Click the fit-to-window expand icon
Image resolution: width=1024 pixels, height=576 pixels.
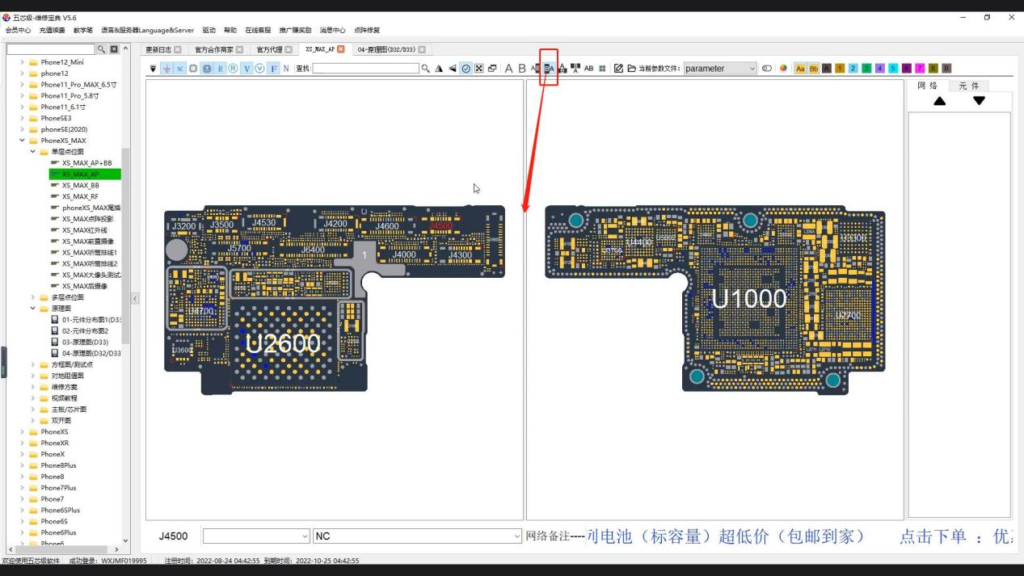479,68
